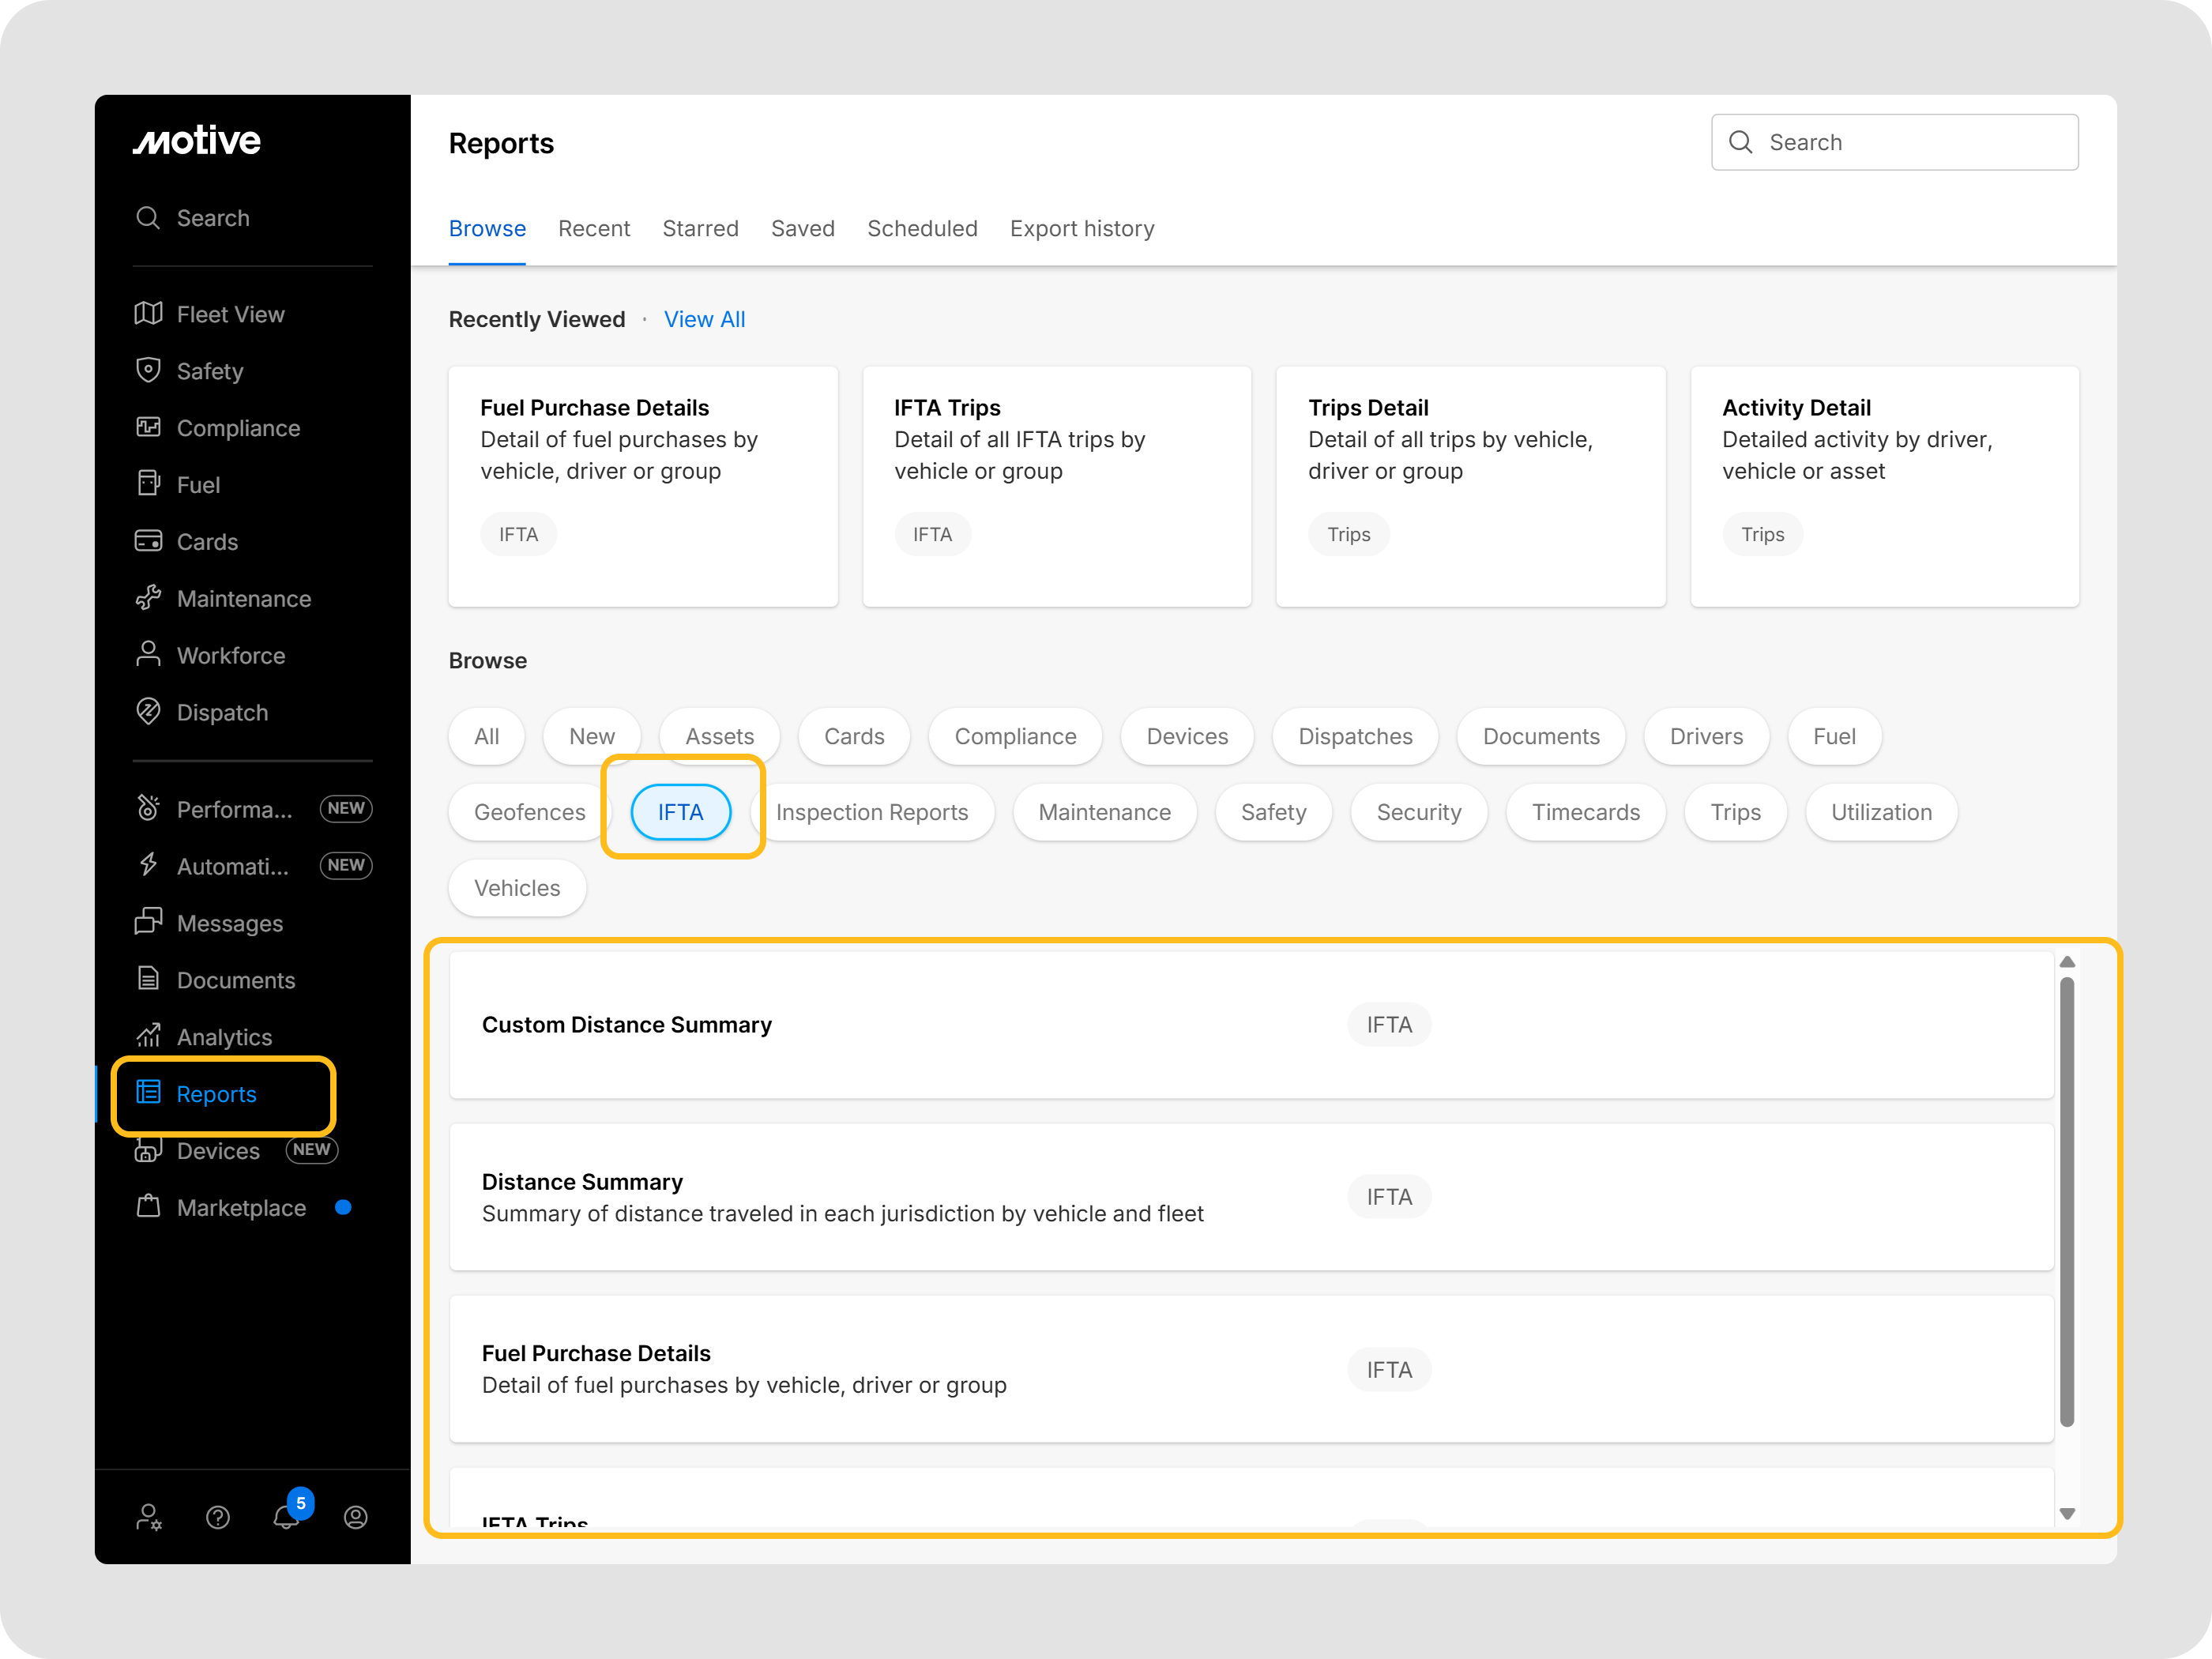Open the Export history tab
The width and height of the screenshot is (2212, 1659).
[x=1082, y=229]
